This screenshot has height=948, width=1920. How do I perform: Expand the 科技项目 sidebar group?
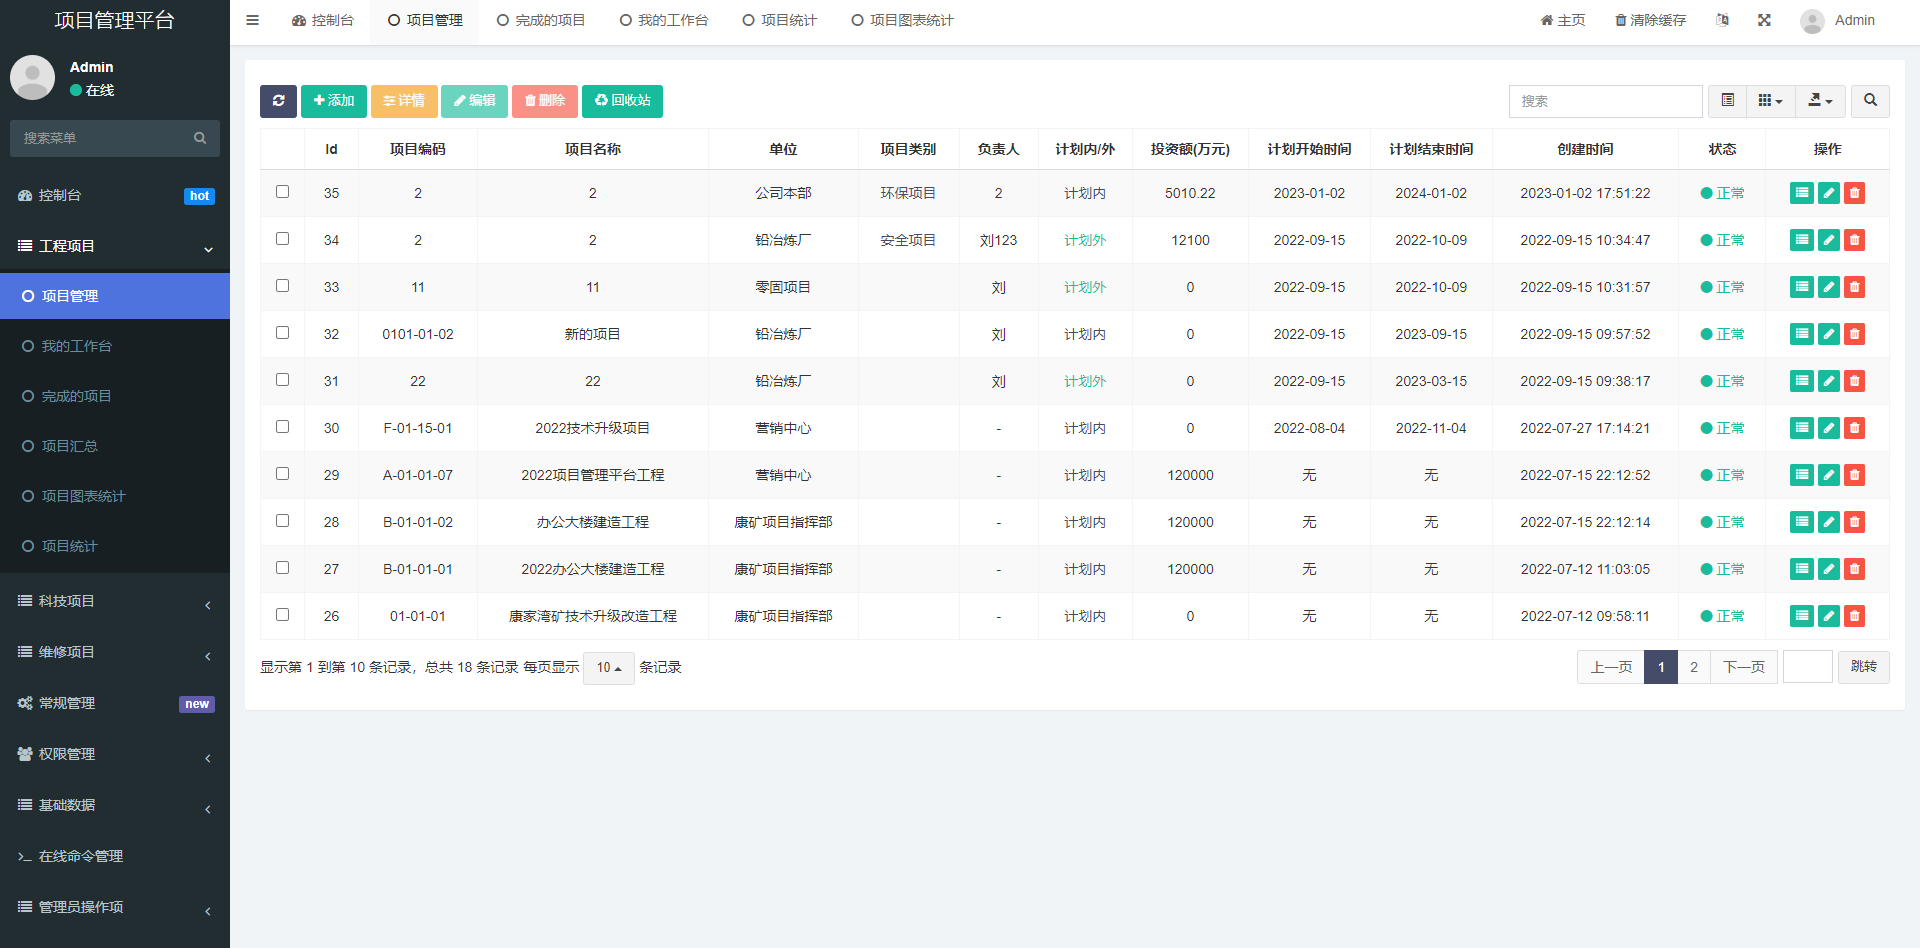point(115,601)
